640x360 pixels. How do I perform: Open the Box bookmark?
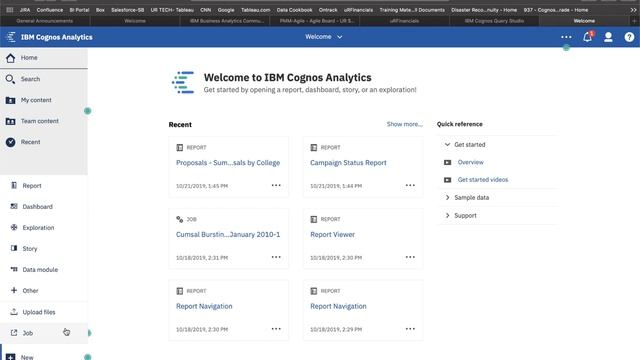[x=100, y=10]
